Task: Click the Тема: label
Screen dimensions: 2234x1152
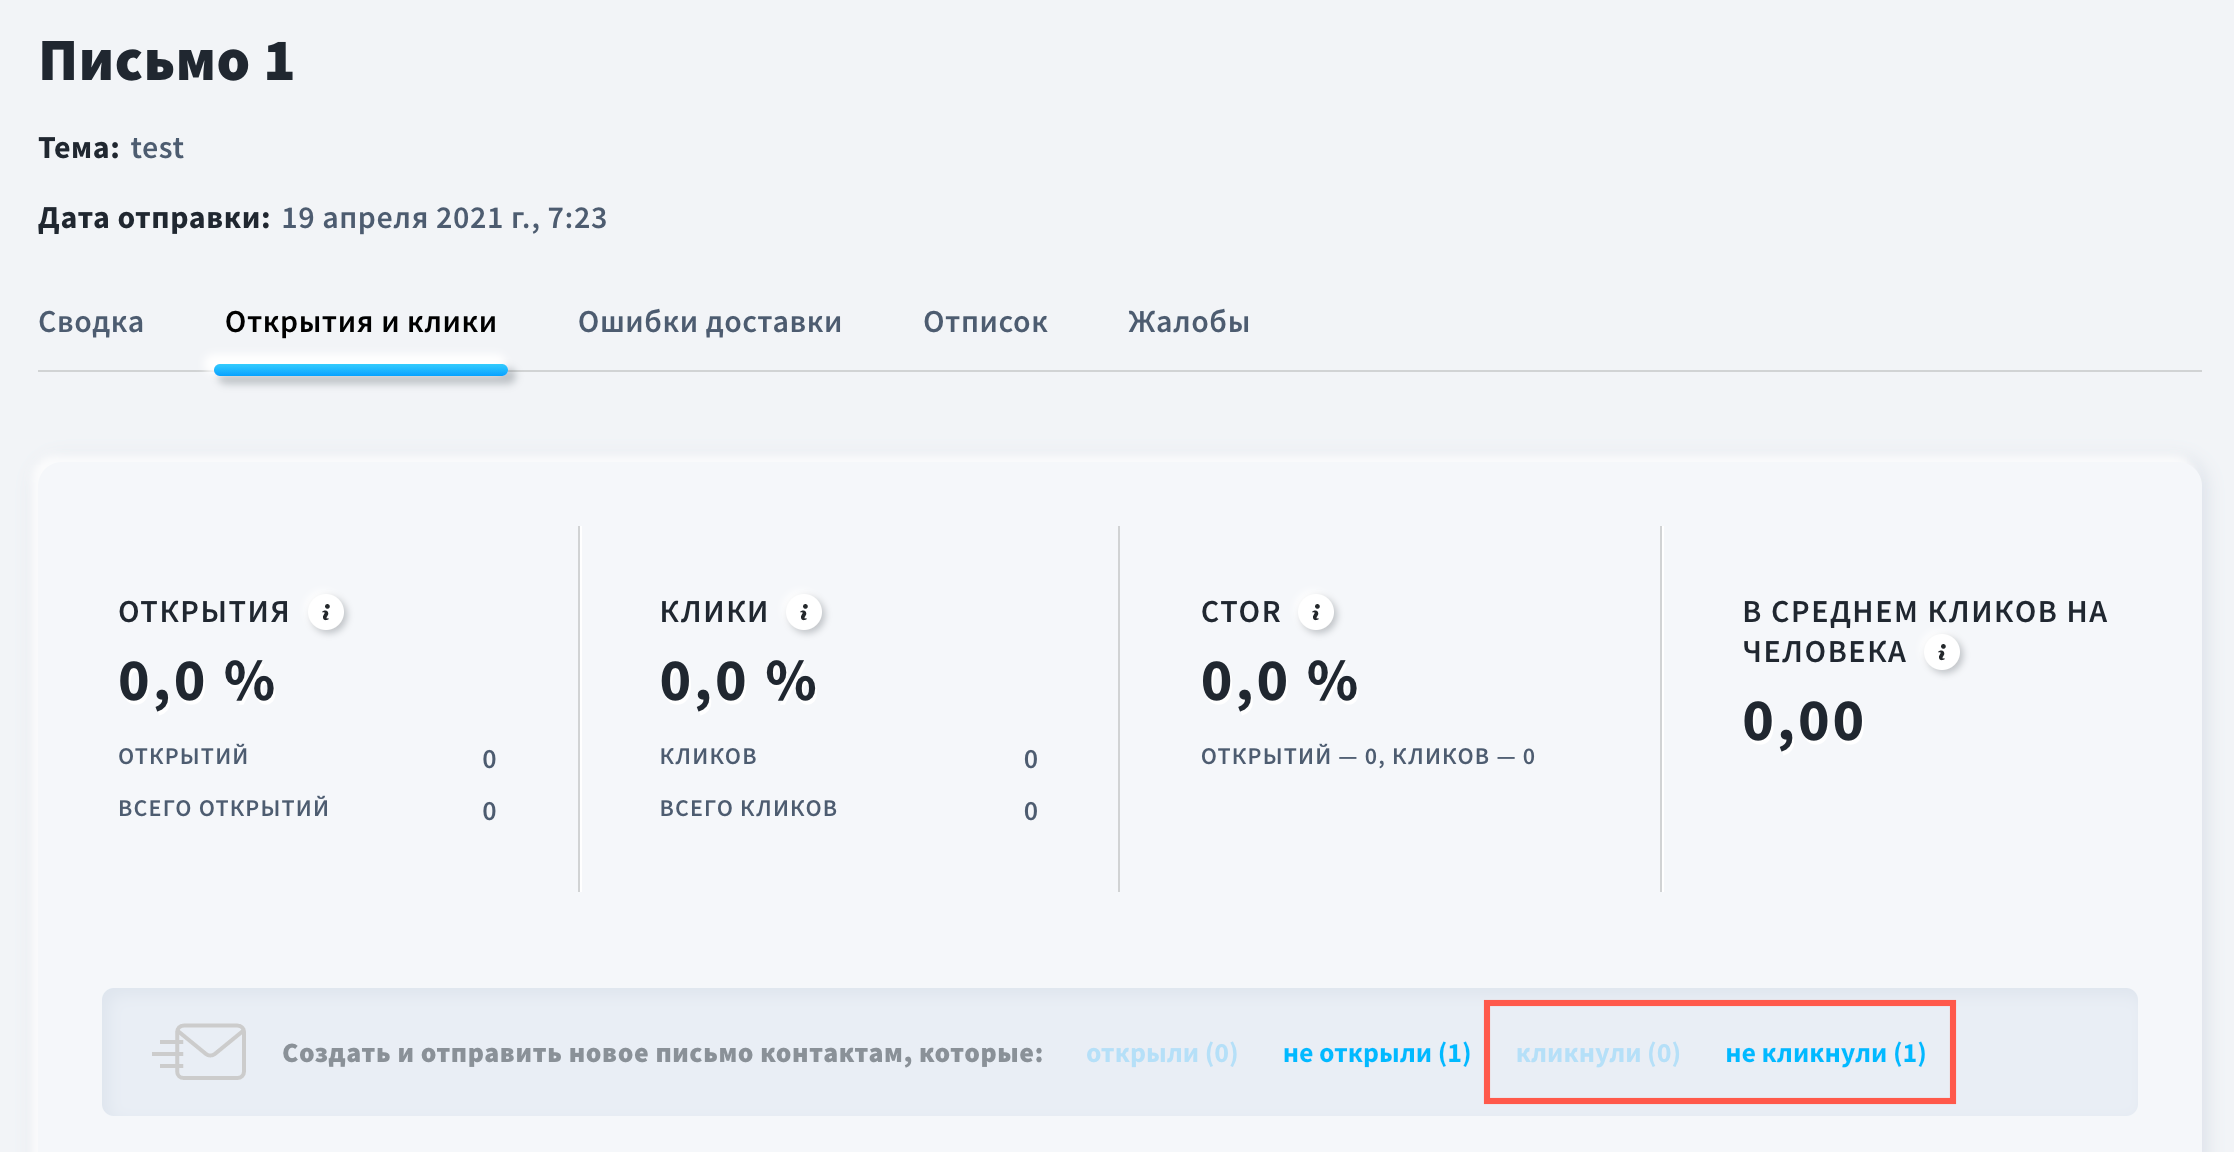Action: tap(79, 148)
